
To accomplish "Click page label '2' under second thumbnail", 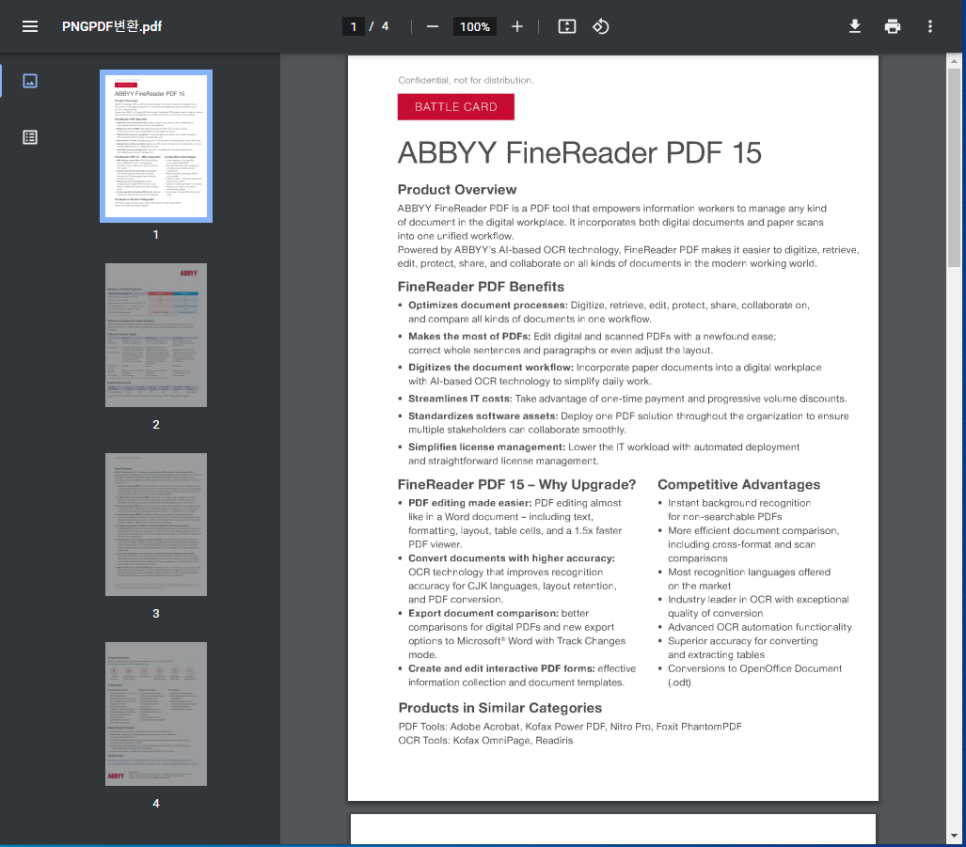I will tap(156, 424).
